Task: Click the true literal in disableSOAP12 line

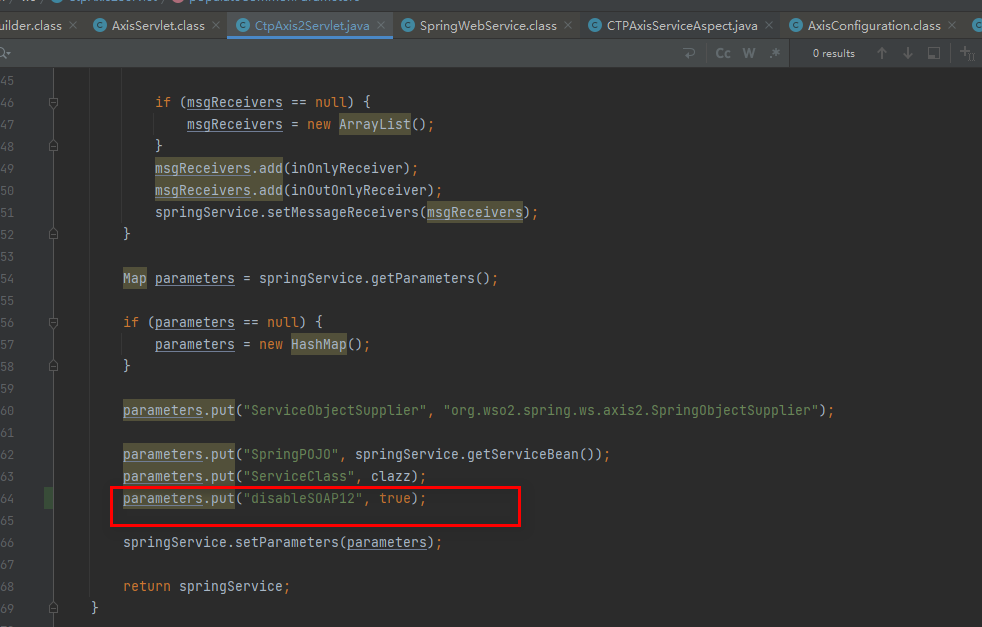Action: pyautogui.click(x=395, y=498)
